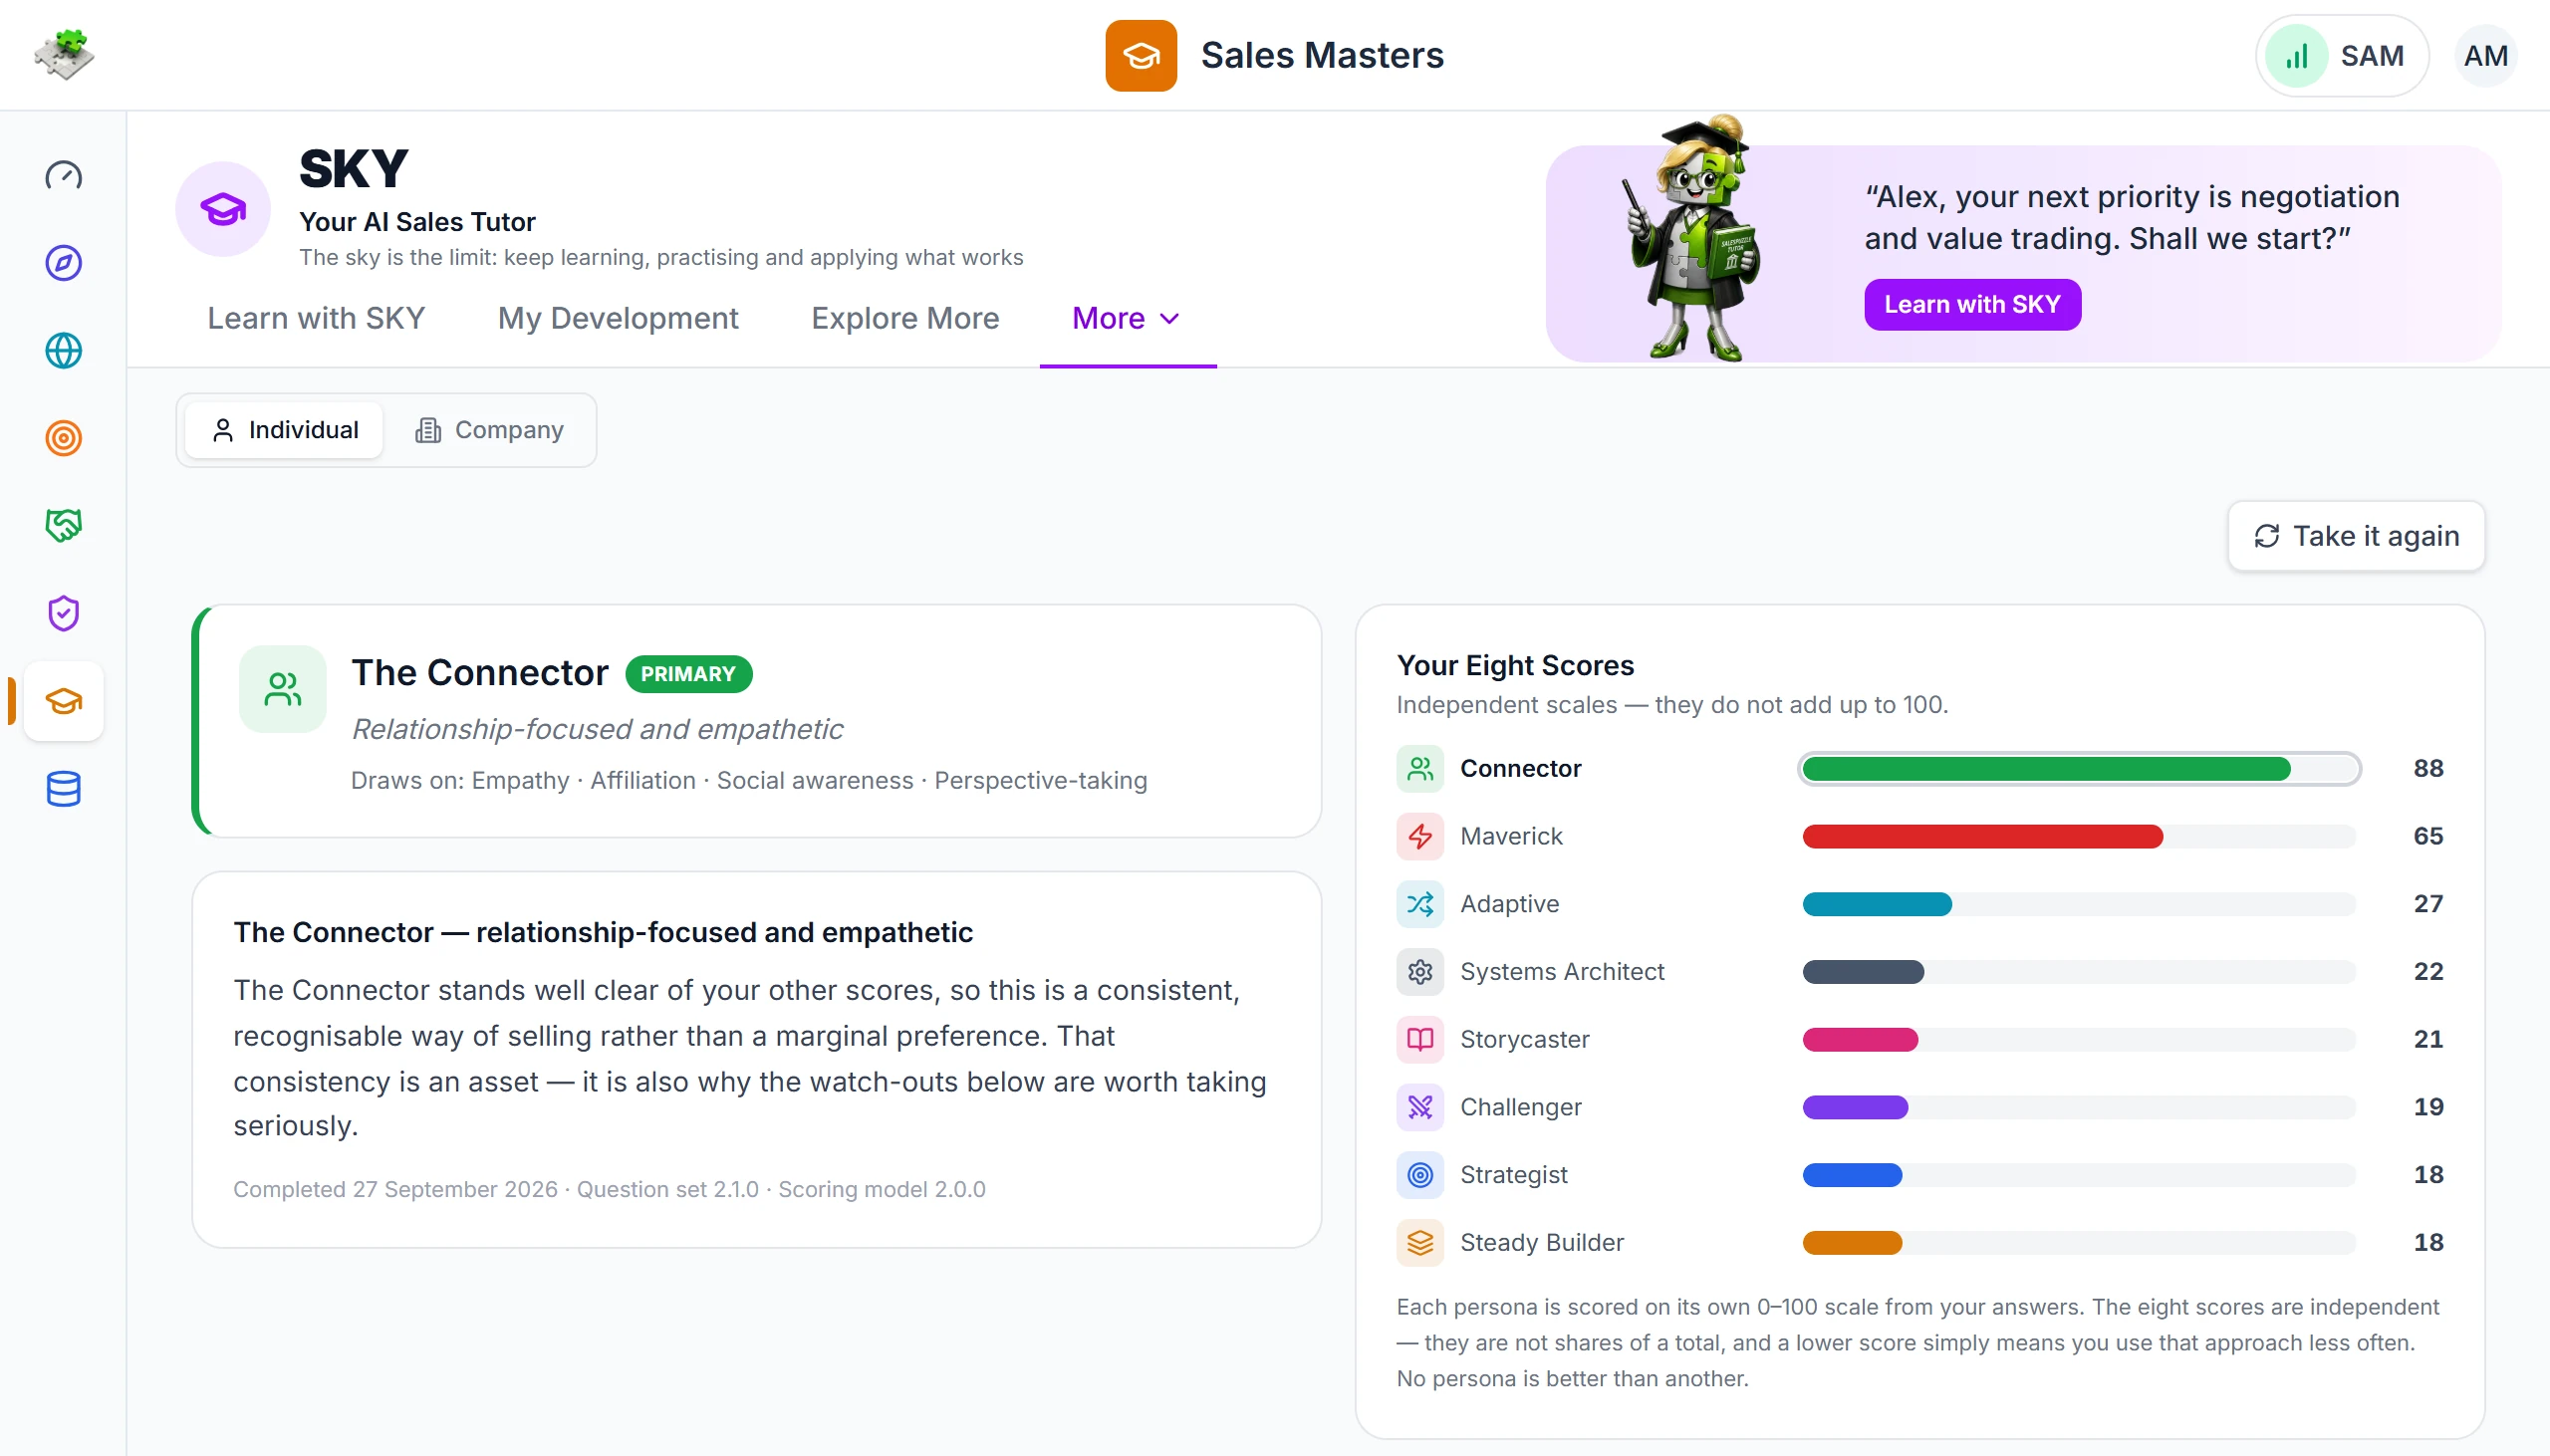The width and height of the screenshot is (2550, 1456).
Task: Click the compass icon in sidebar
Action: (64, 263)
